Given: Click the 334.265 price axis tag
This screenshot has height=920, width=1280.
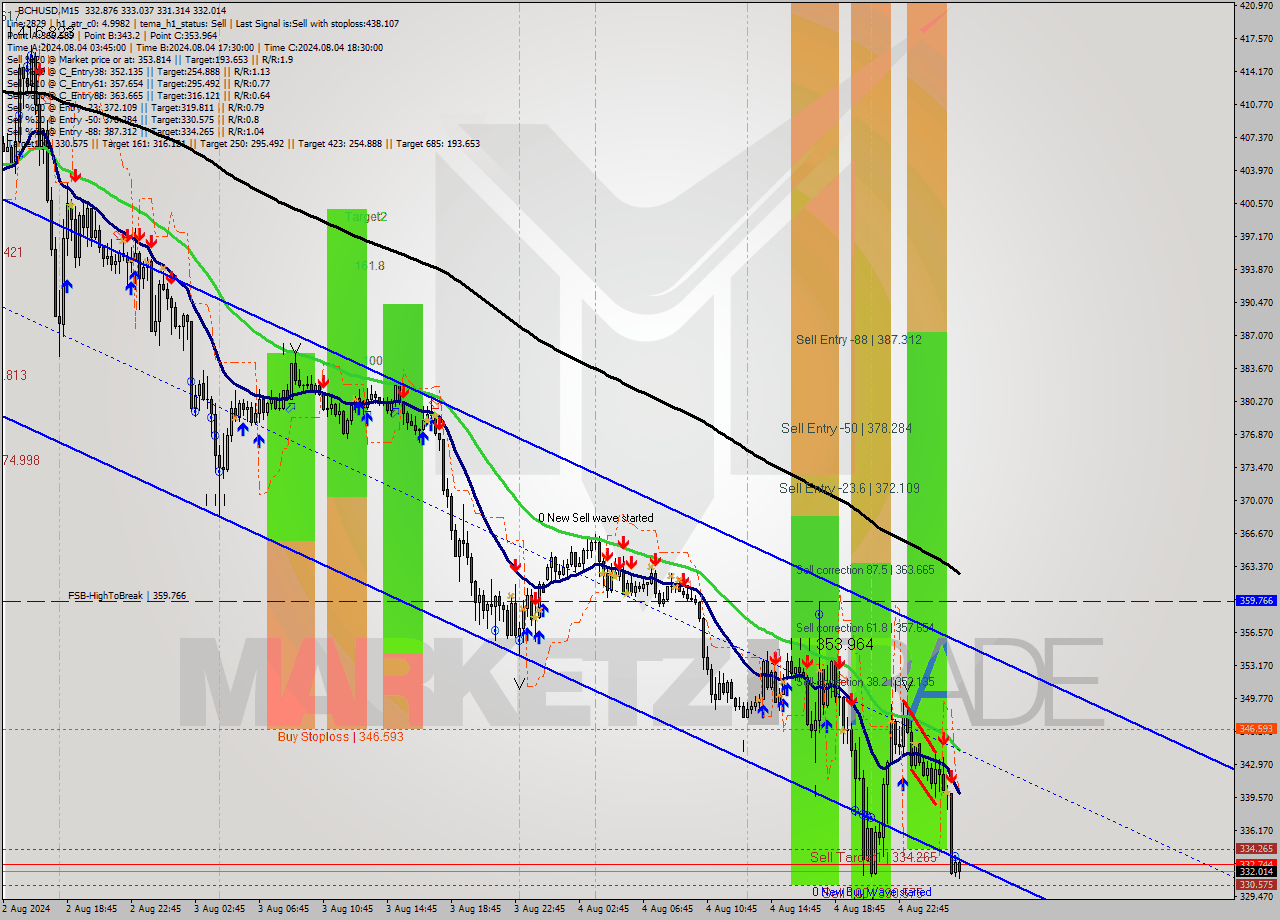Looking at the screenshot, I should (x=1256, y=849).
